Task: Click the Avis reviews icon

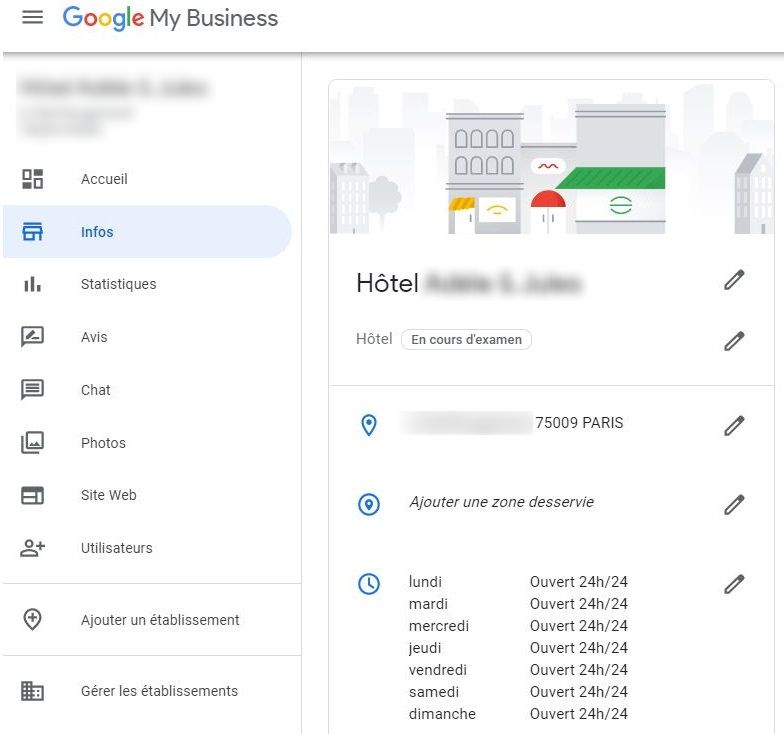Action: pos(33,337)
